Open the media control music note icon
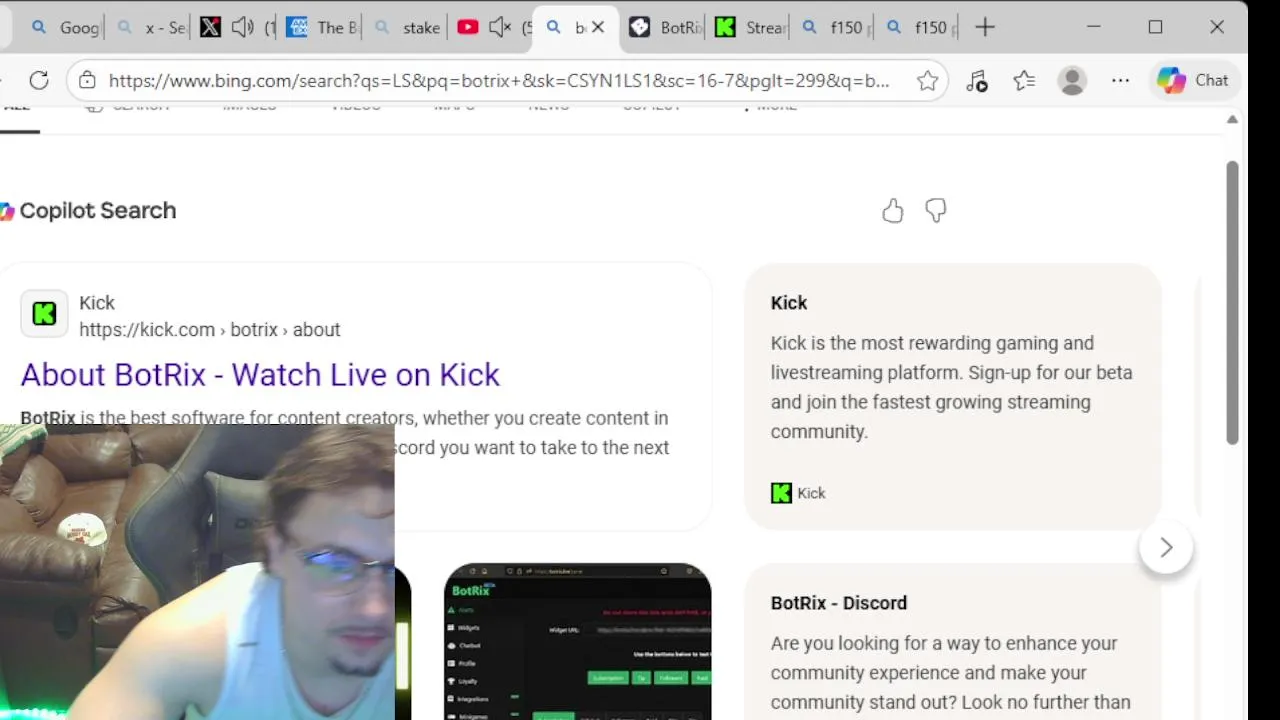The width and height of the screenshot is (1280, 720). tap(977, 81)
